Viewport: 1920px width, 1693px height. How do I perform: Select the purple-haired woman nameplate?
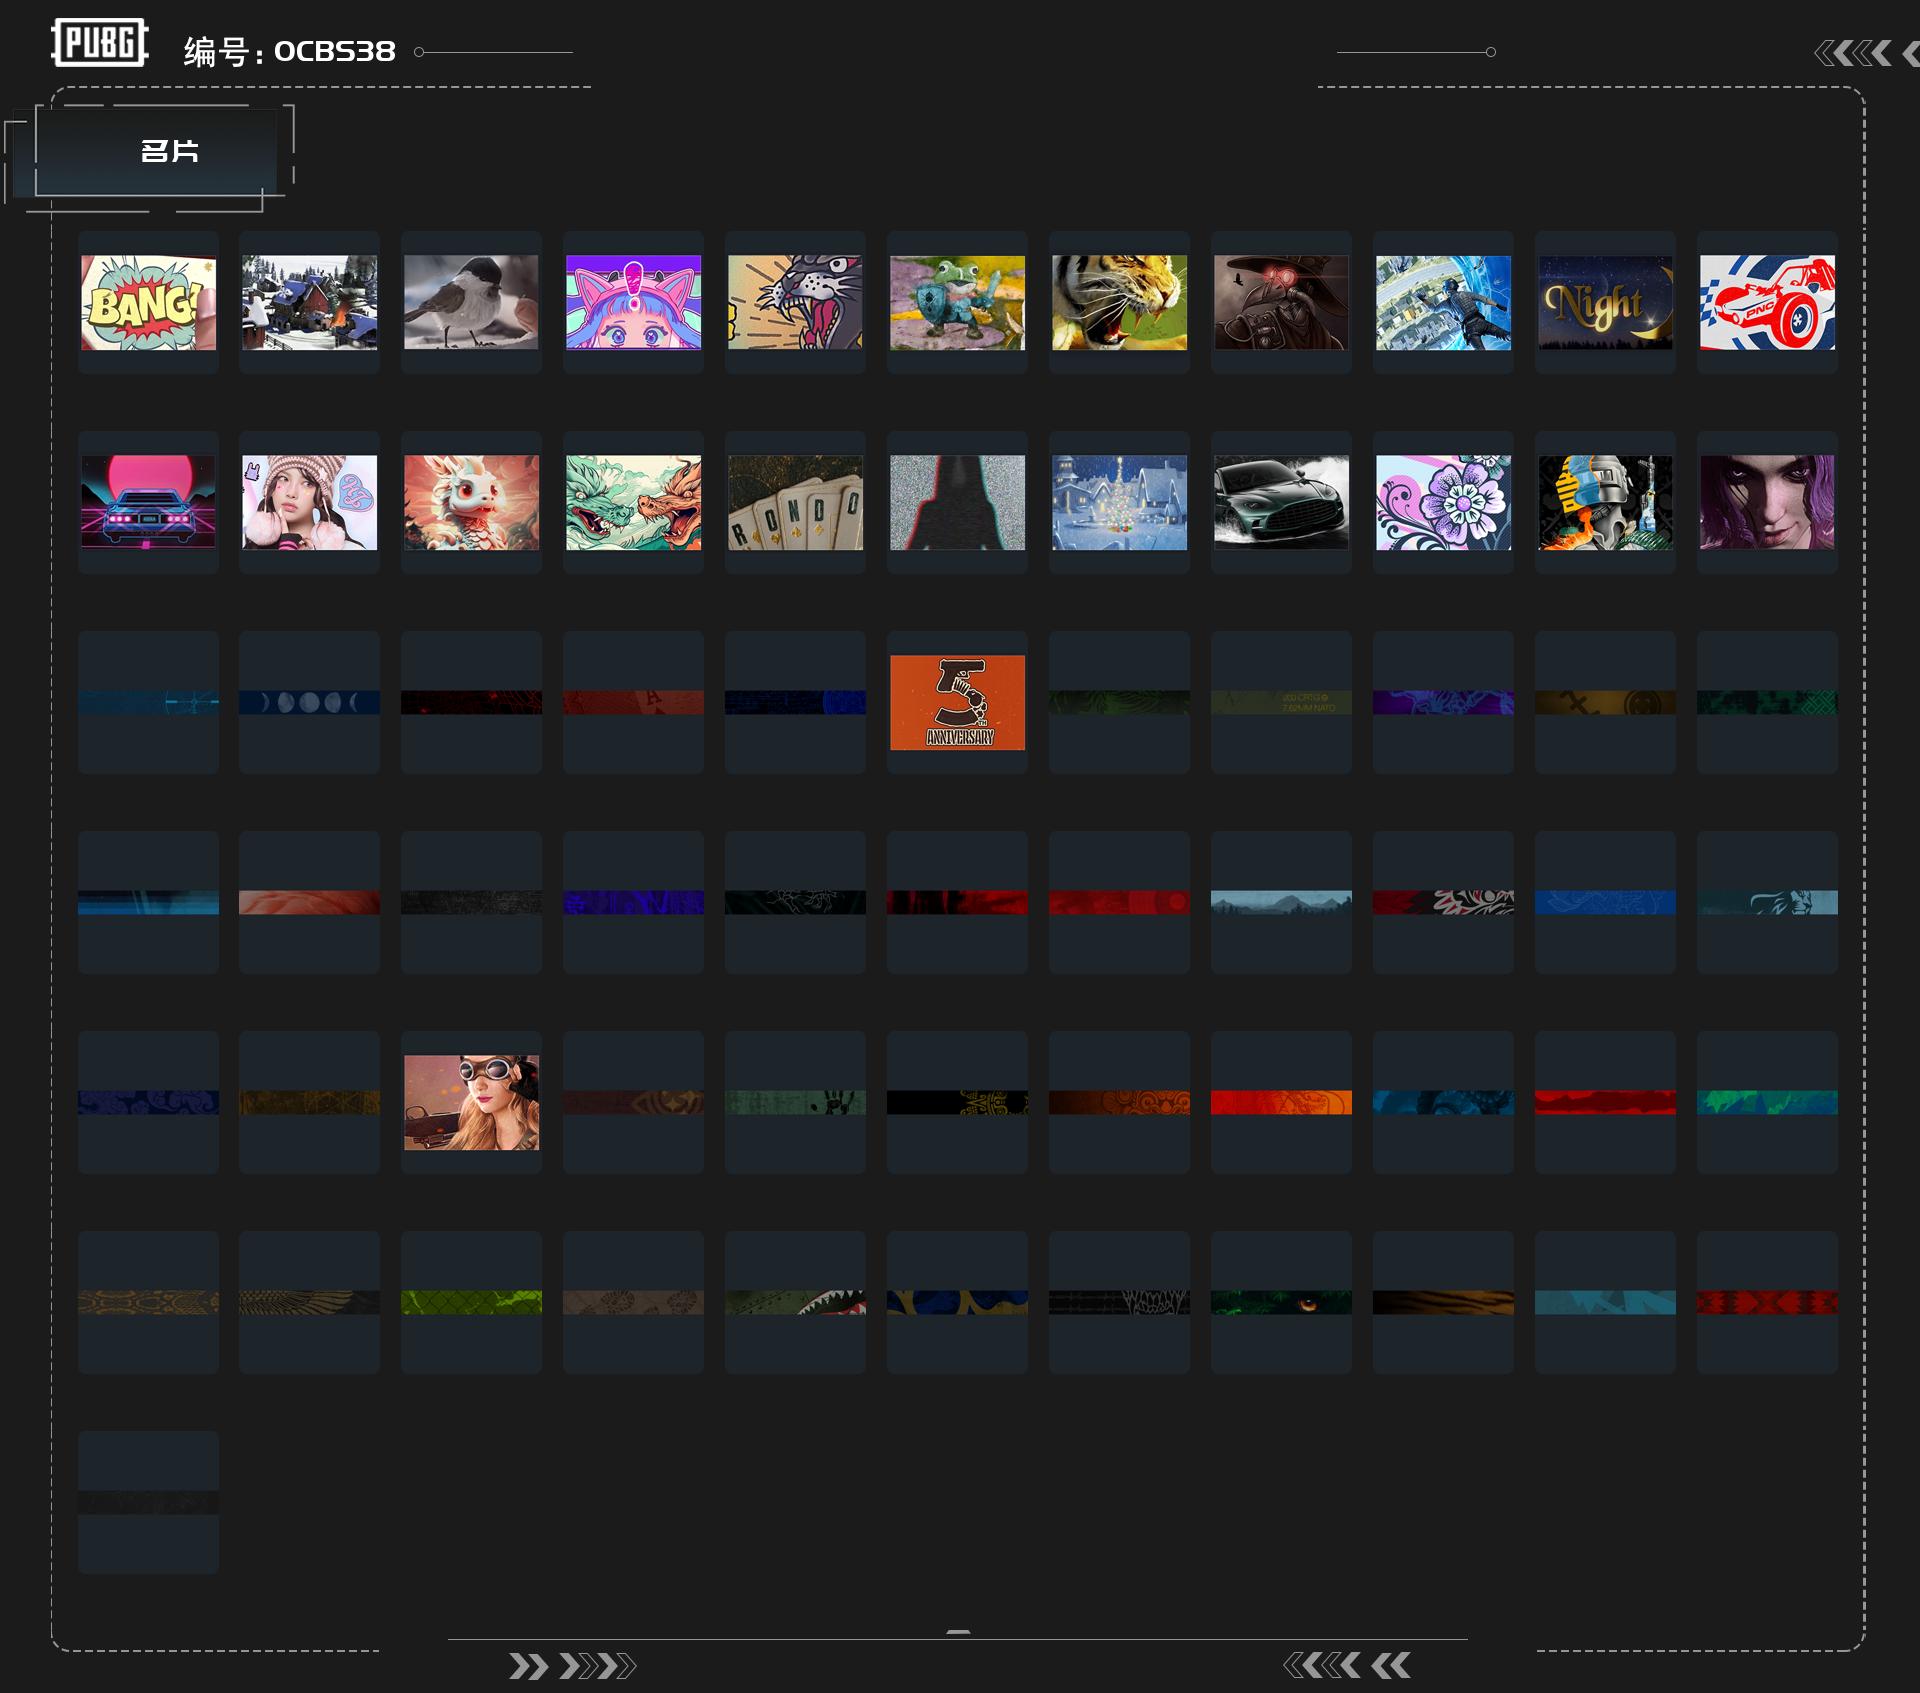pyautogui.click(x=1767, y=502)
